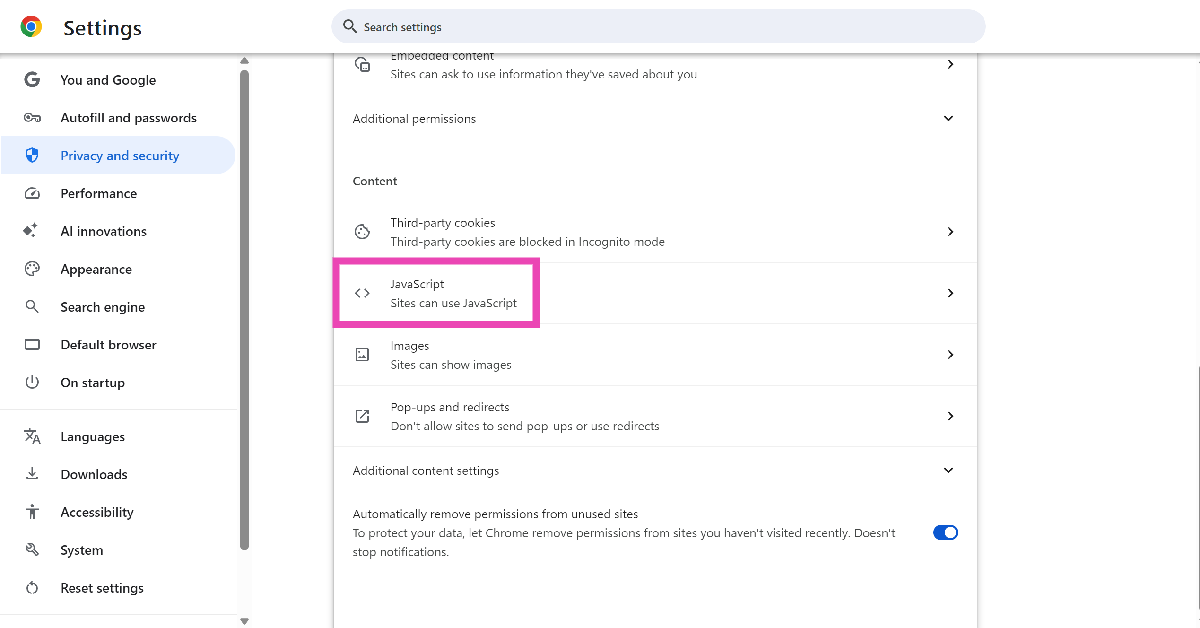Open Reset settings page

pyautogui.click(x=102, y=588)
